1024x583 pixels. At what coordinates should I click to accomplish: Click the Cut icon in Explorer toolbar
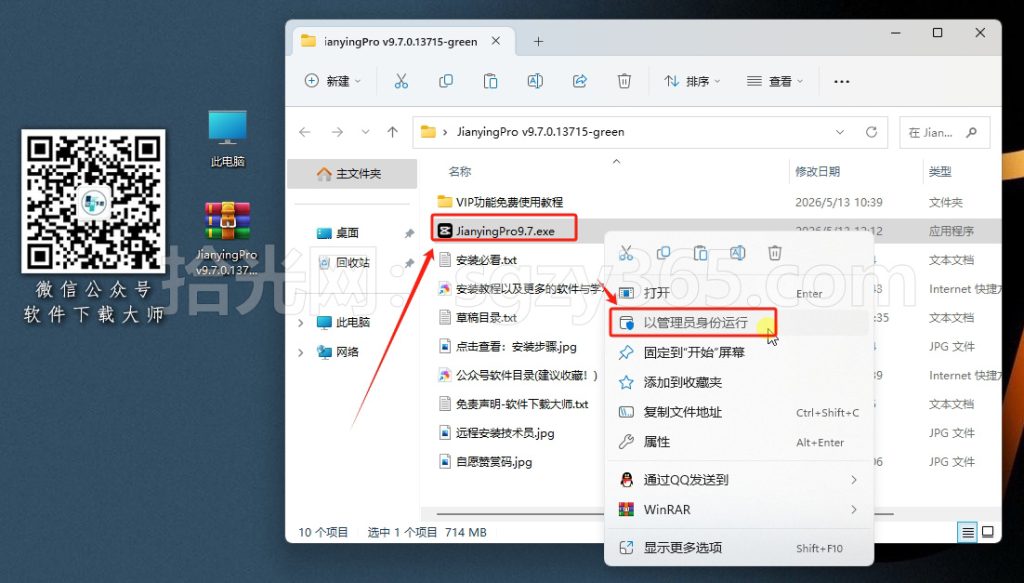coord(401,81)
